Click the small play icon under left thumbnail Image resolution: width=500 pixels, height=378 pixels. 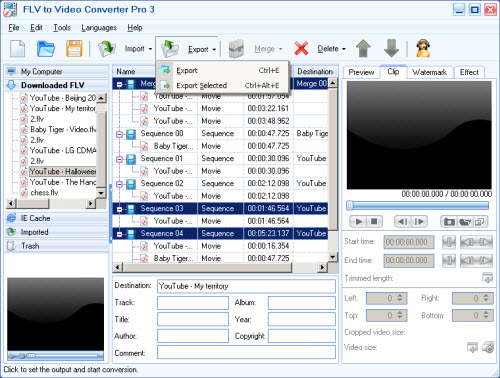click(13, 356)
